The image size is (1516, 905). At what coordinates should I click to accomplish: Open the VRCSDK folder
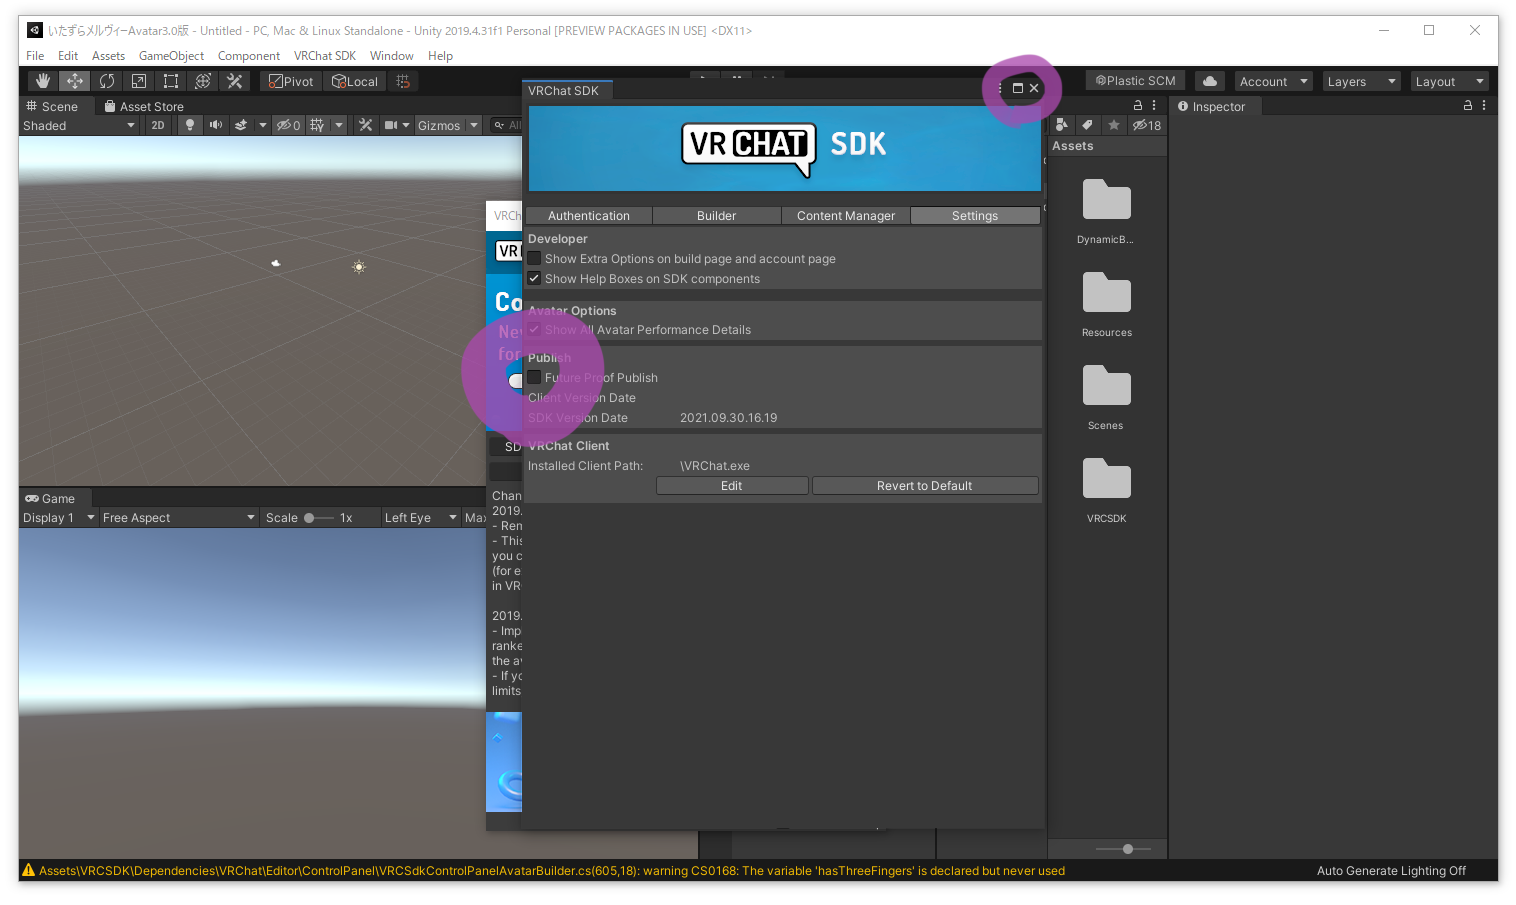pos(1106,489)
